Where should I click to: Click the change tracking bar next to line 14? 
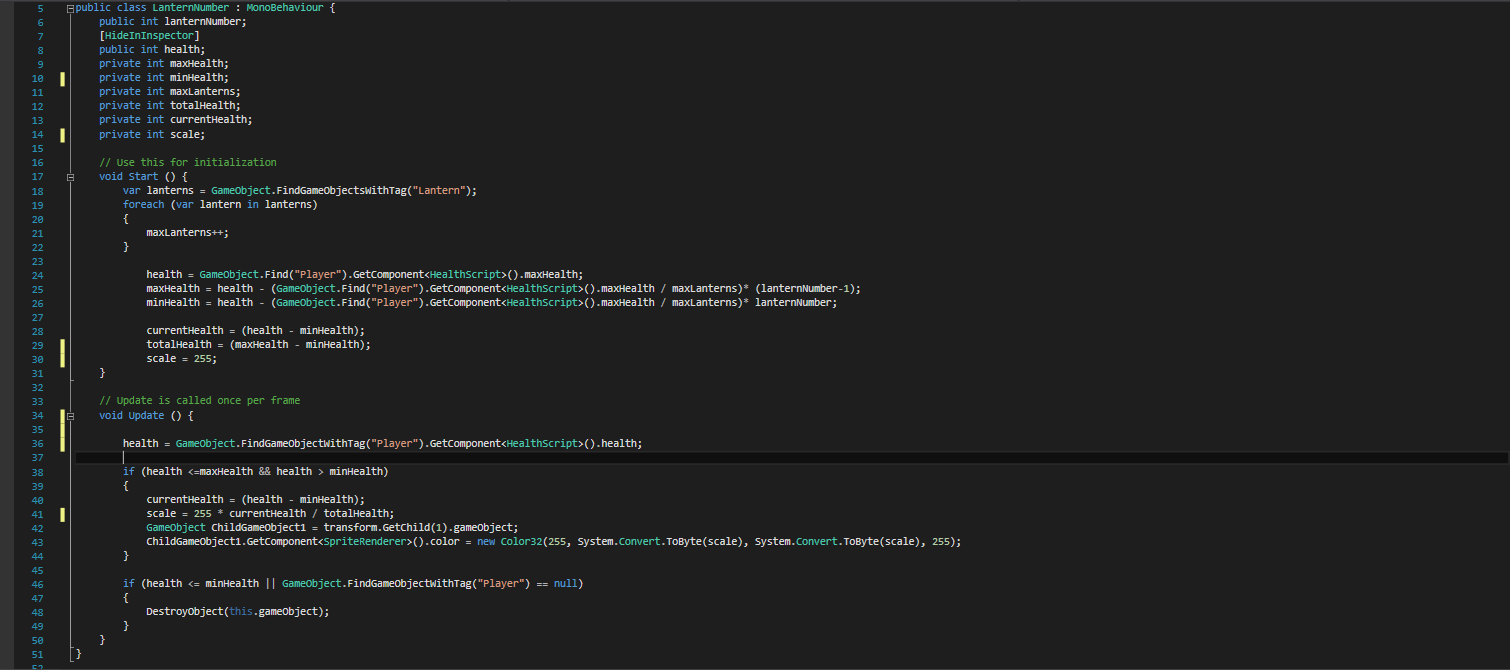point(62,133)
